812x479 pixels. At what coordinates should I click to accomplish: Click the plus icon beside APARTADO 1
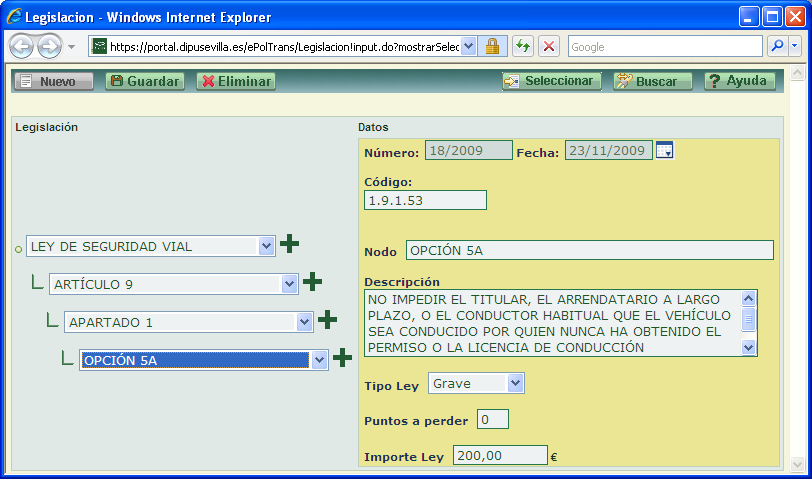click(x=327, y=320)
